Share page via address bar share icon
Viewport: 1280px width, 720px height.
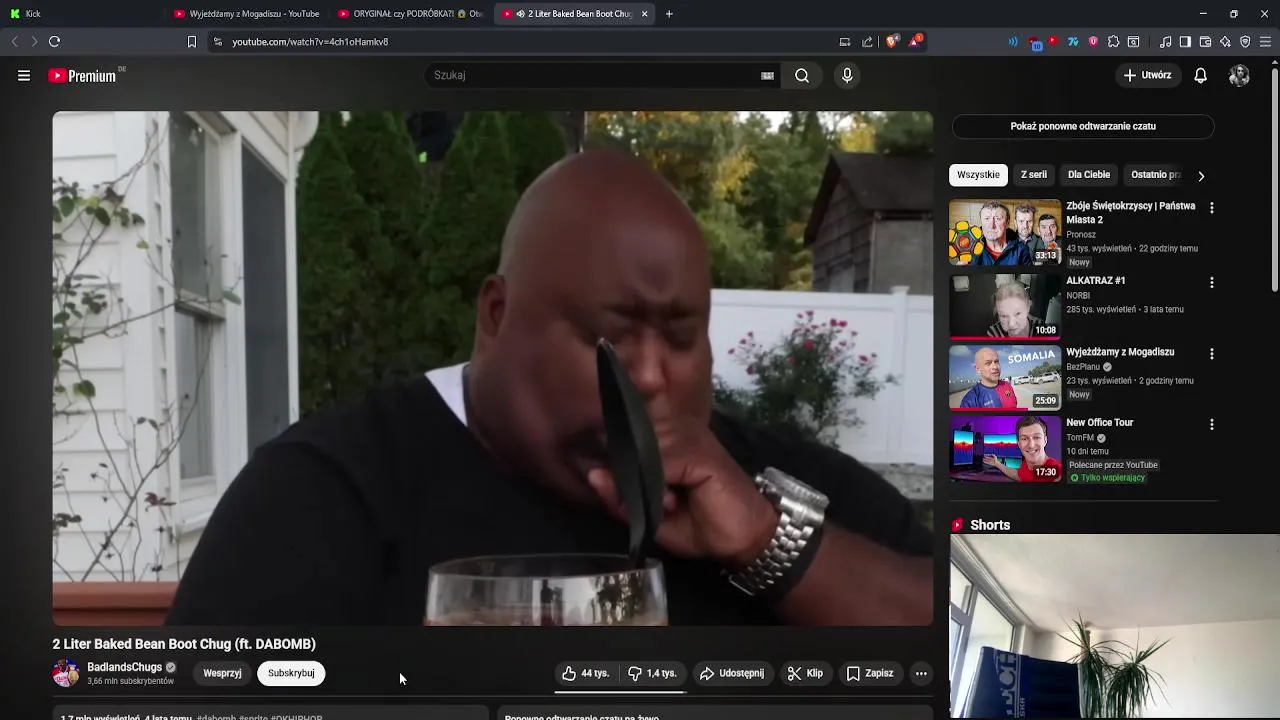coord(867,42)
